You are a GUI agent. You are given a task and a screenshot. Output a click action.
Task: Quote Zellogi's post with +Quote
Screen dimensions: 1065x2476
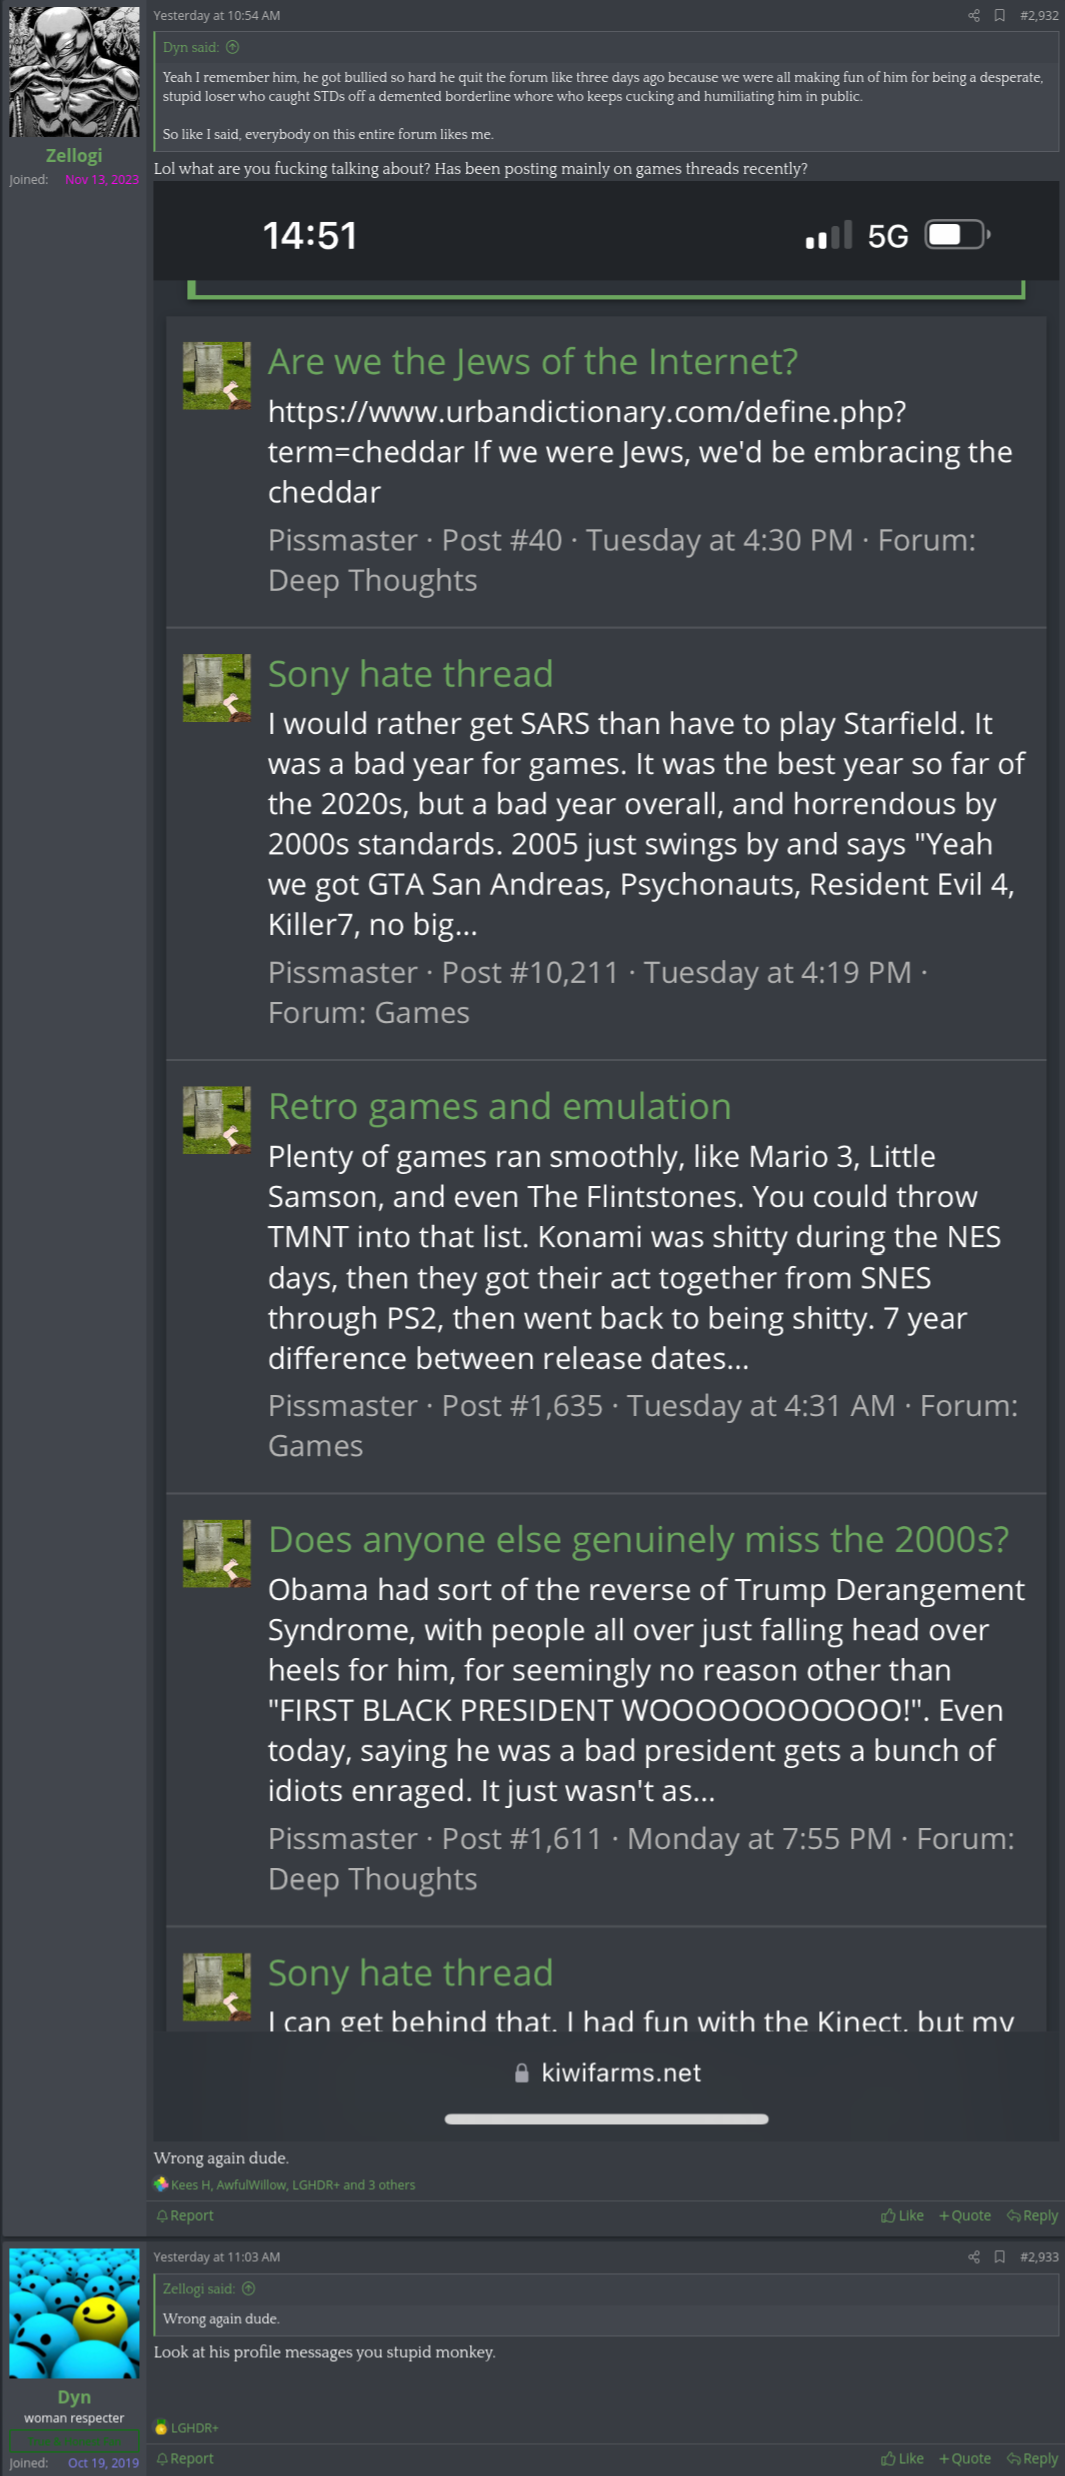tap(965, 2215)
